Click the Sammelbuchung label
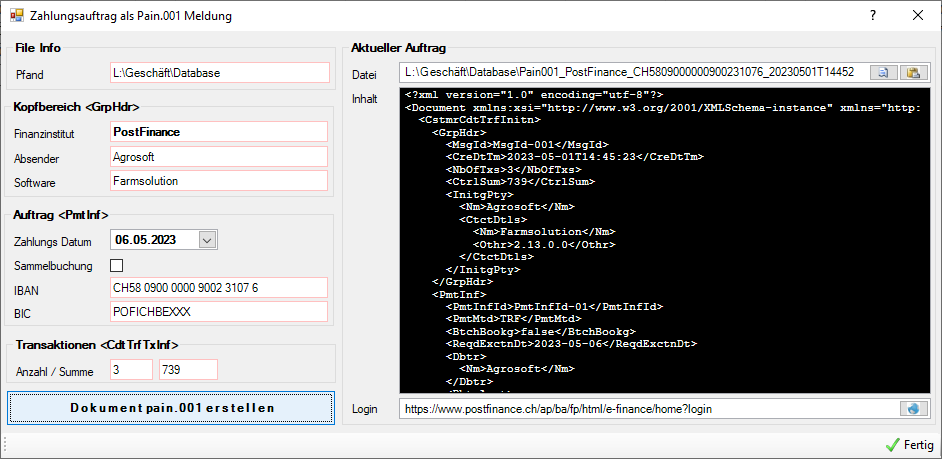The height and width of the screenshot is (459, 942). point(53,266)
